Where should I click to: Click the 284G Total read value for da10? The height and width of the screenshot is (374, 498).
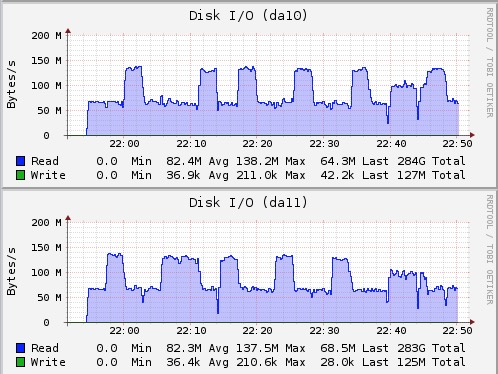pos(431,161)
